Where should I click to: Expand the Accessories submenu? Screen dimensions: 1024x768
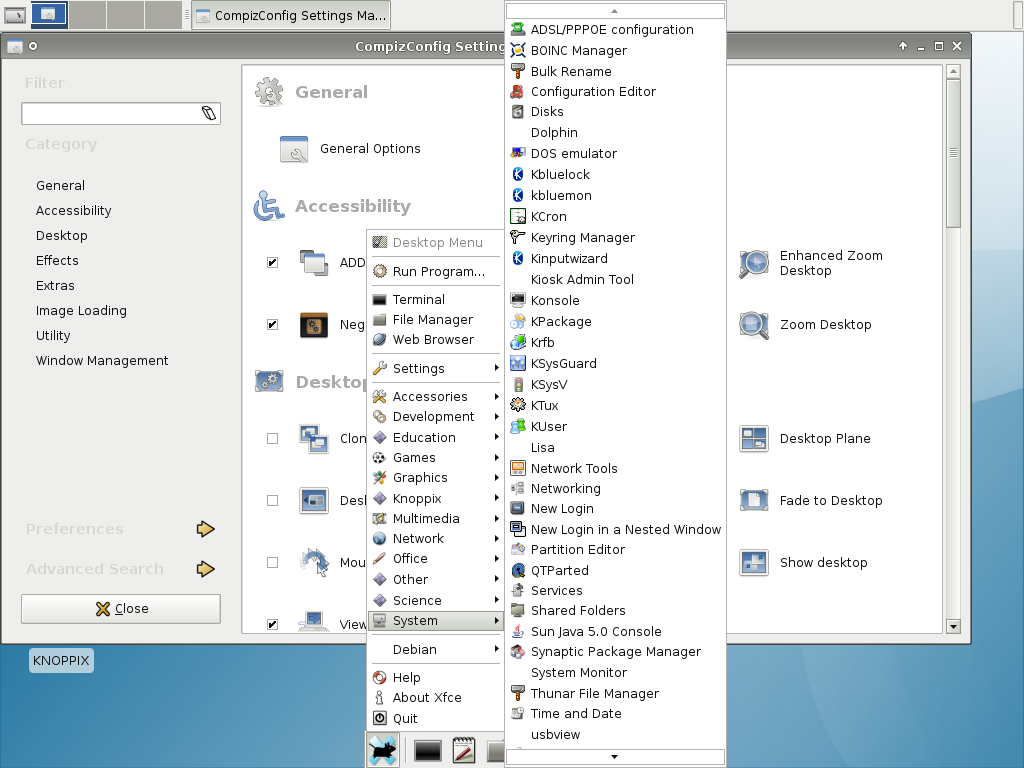coord(436,396)
